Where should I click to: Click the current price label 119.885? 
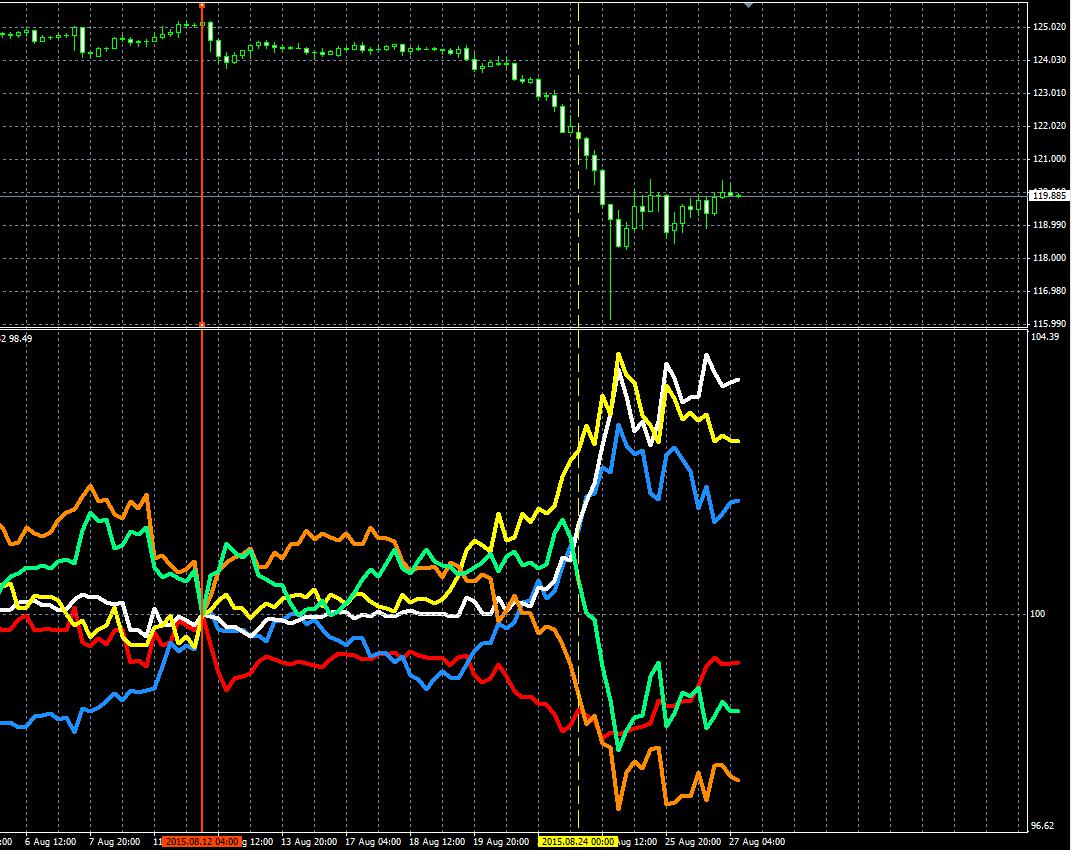1049,196
